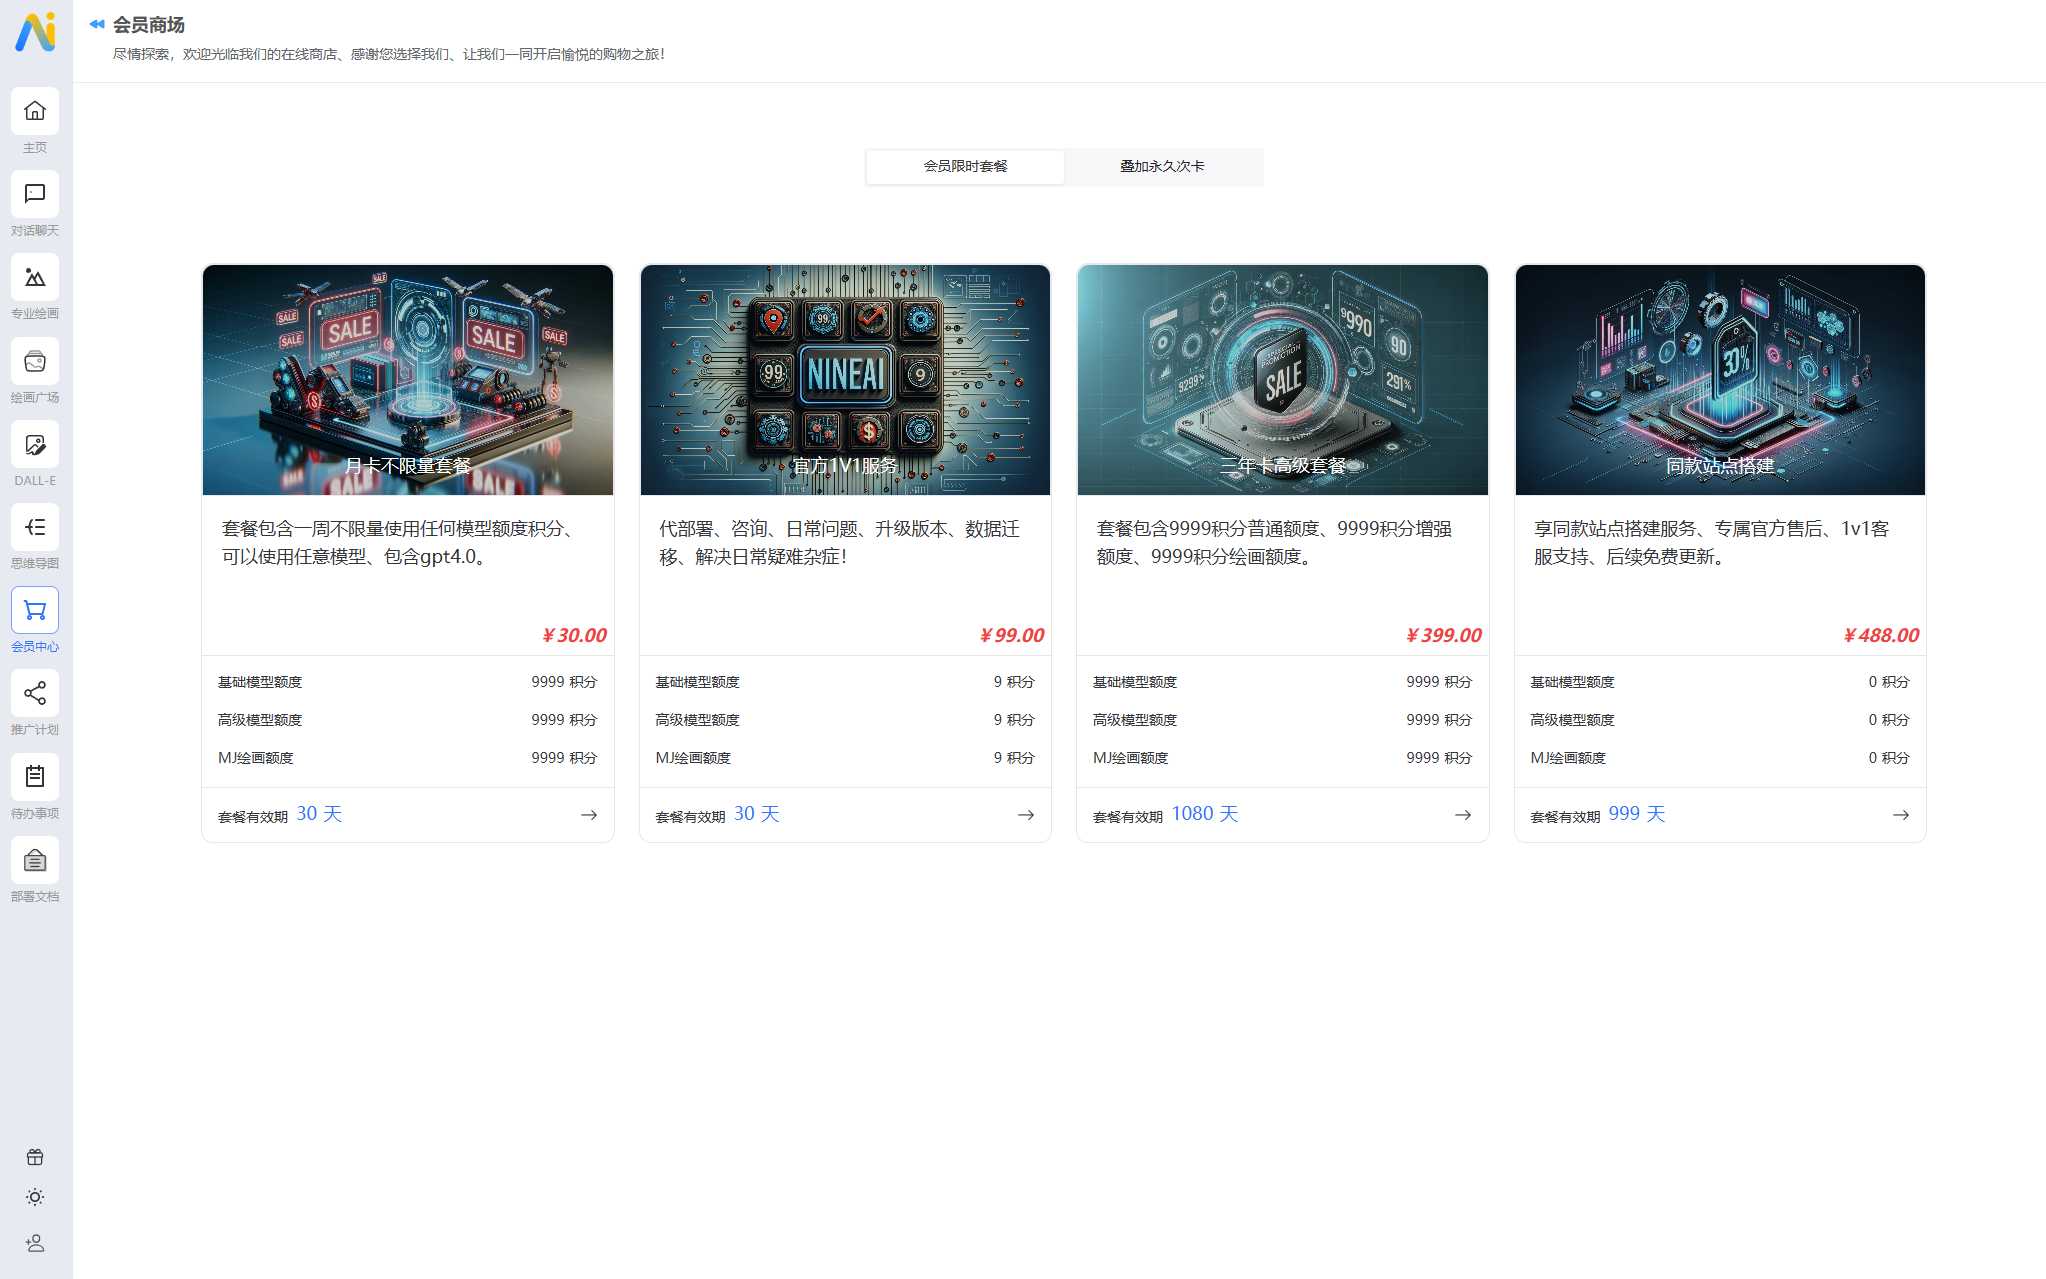Click 同款站点搭建 card image

(1719, 379)
